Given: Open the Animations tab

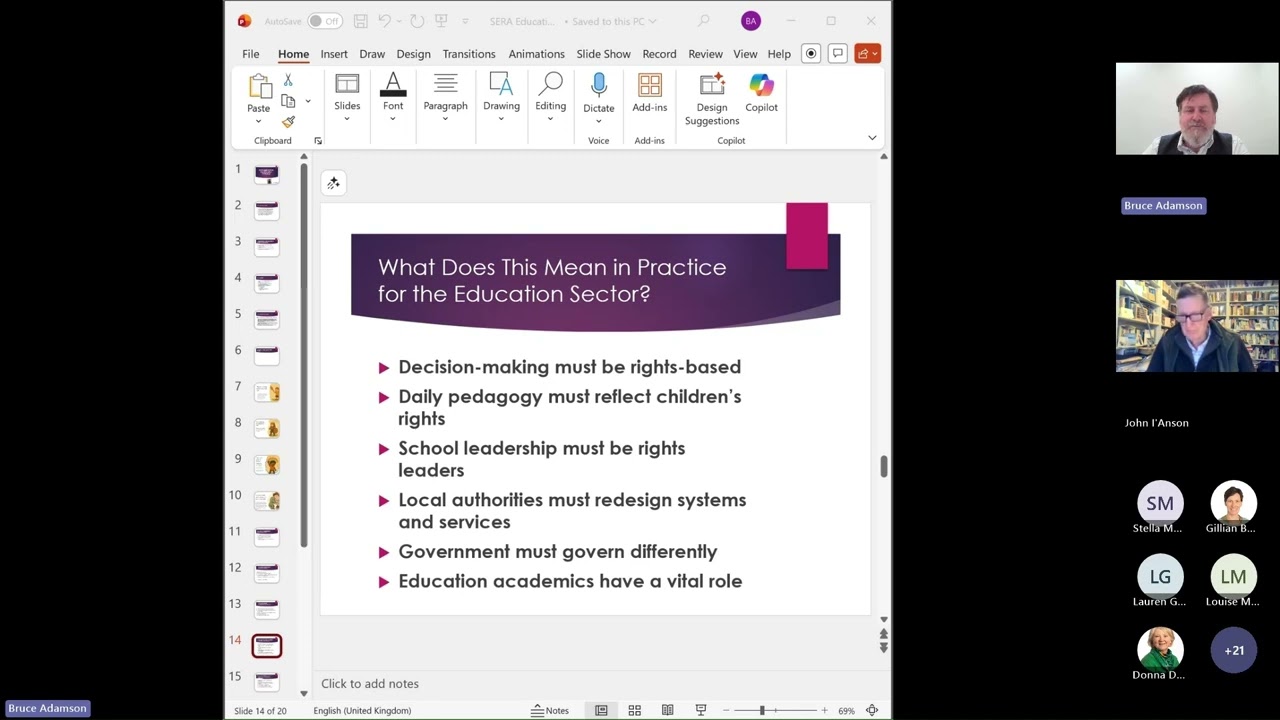Looking at the screenshot, I should (x=536, y=54).
